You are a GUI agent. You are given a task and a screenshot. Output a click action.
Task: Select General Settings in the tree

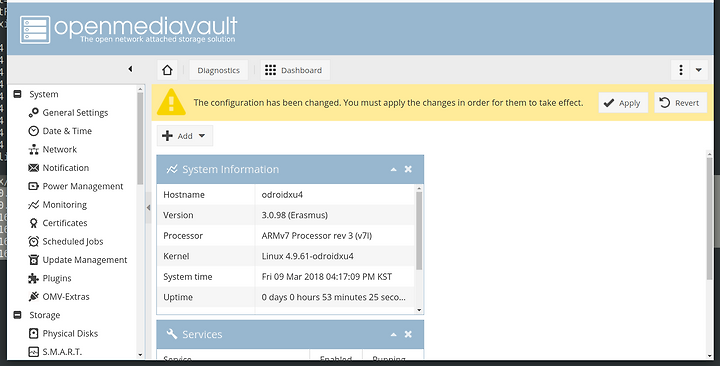[75, 113]
